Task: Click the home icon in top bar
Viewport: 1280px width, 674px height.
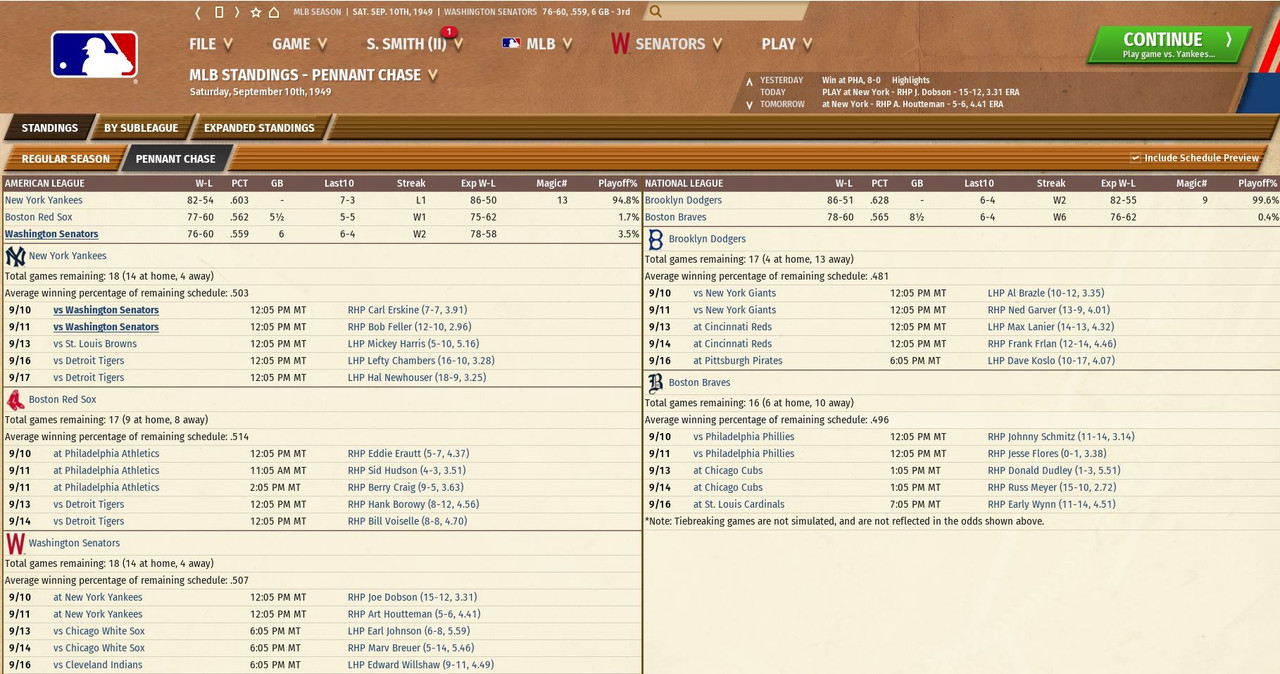Action: coord(274,12)
